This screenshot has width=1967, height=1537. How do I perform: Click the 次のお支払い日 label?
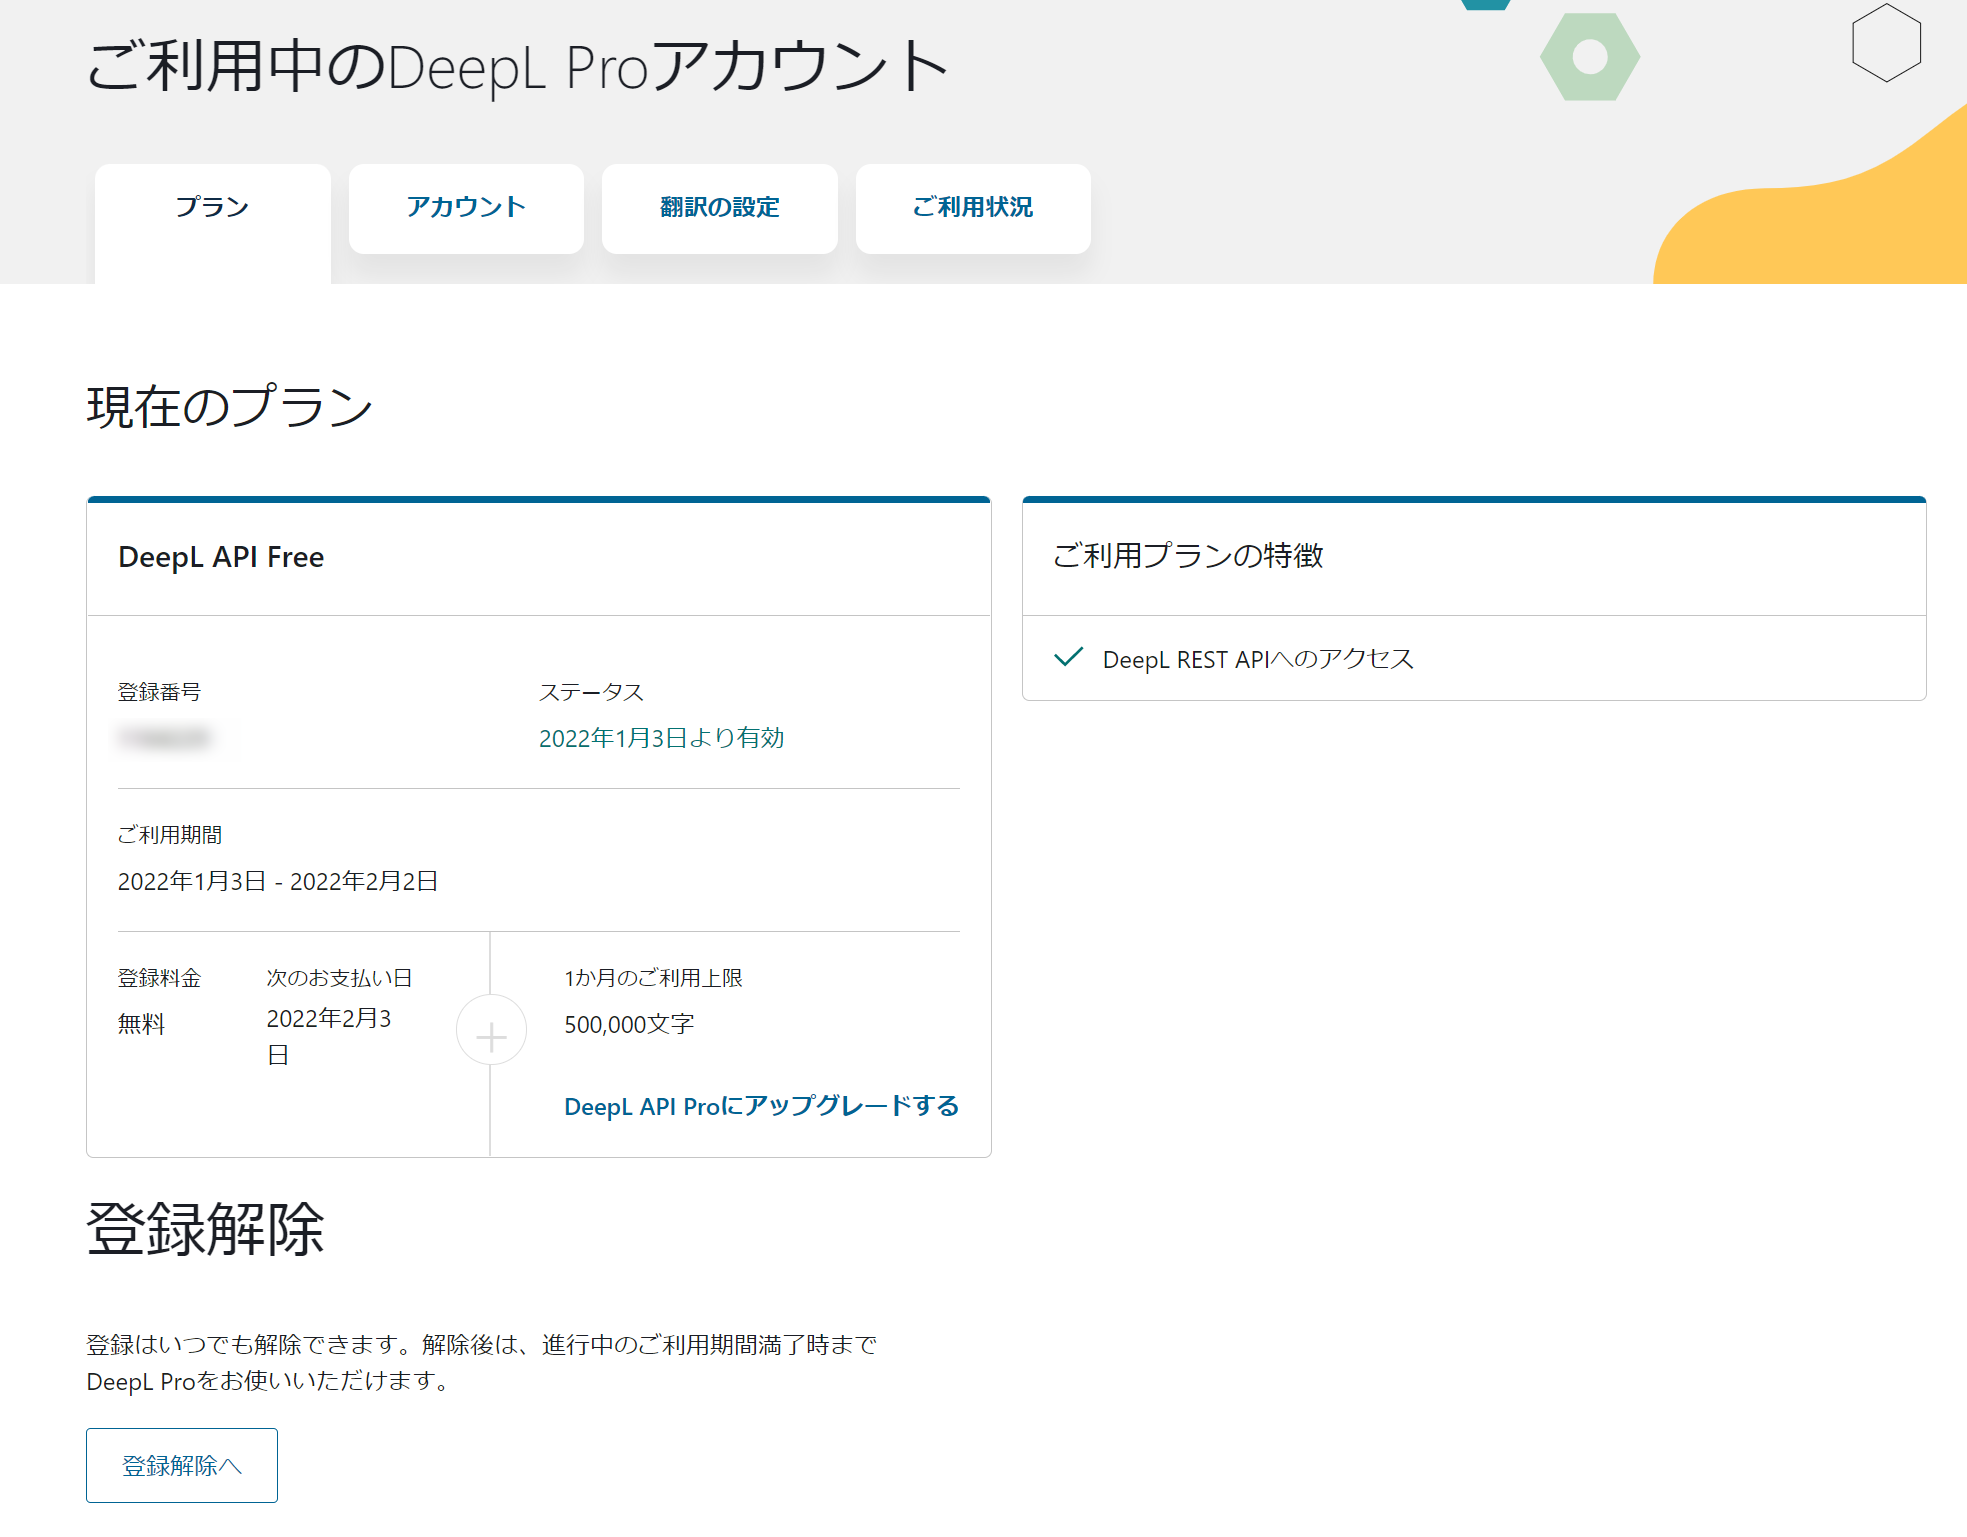[x=339, y=978]
